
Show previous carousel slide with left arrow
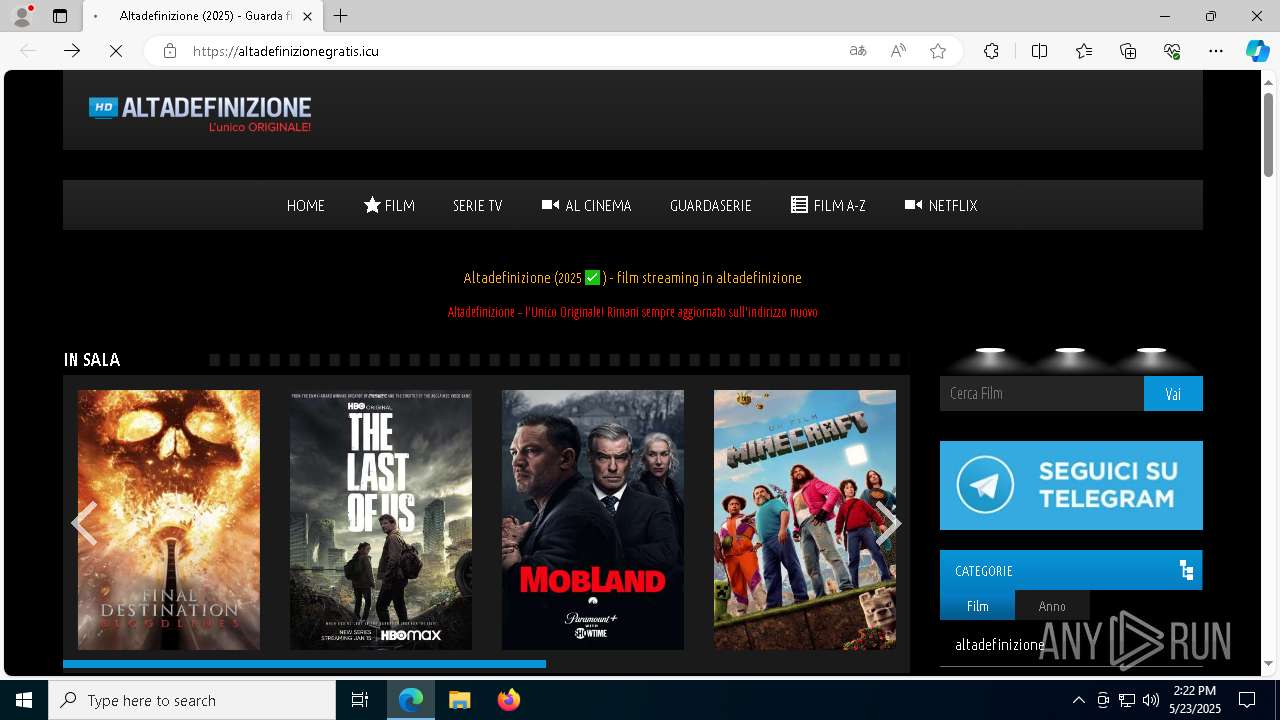coord(84,523)
